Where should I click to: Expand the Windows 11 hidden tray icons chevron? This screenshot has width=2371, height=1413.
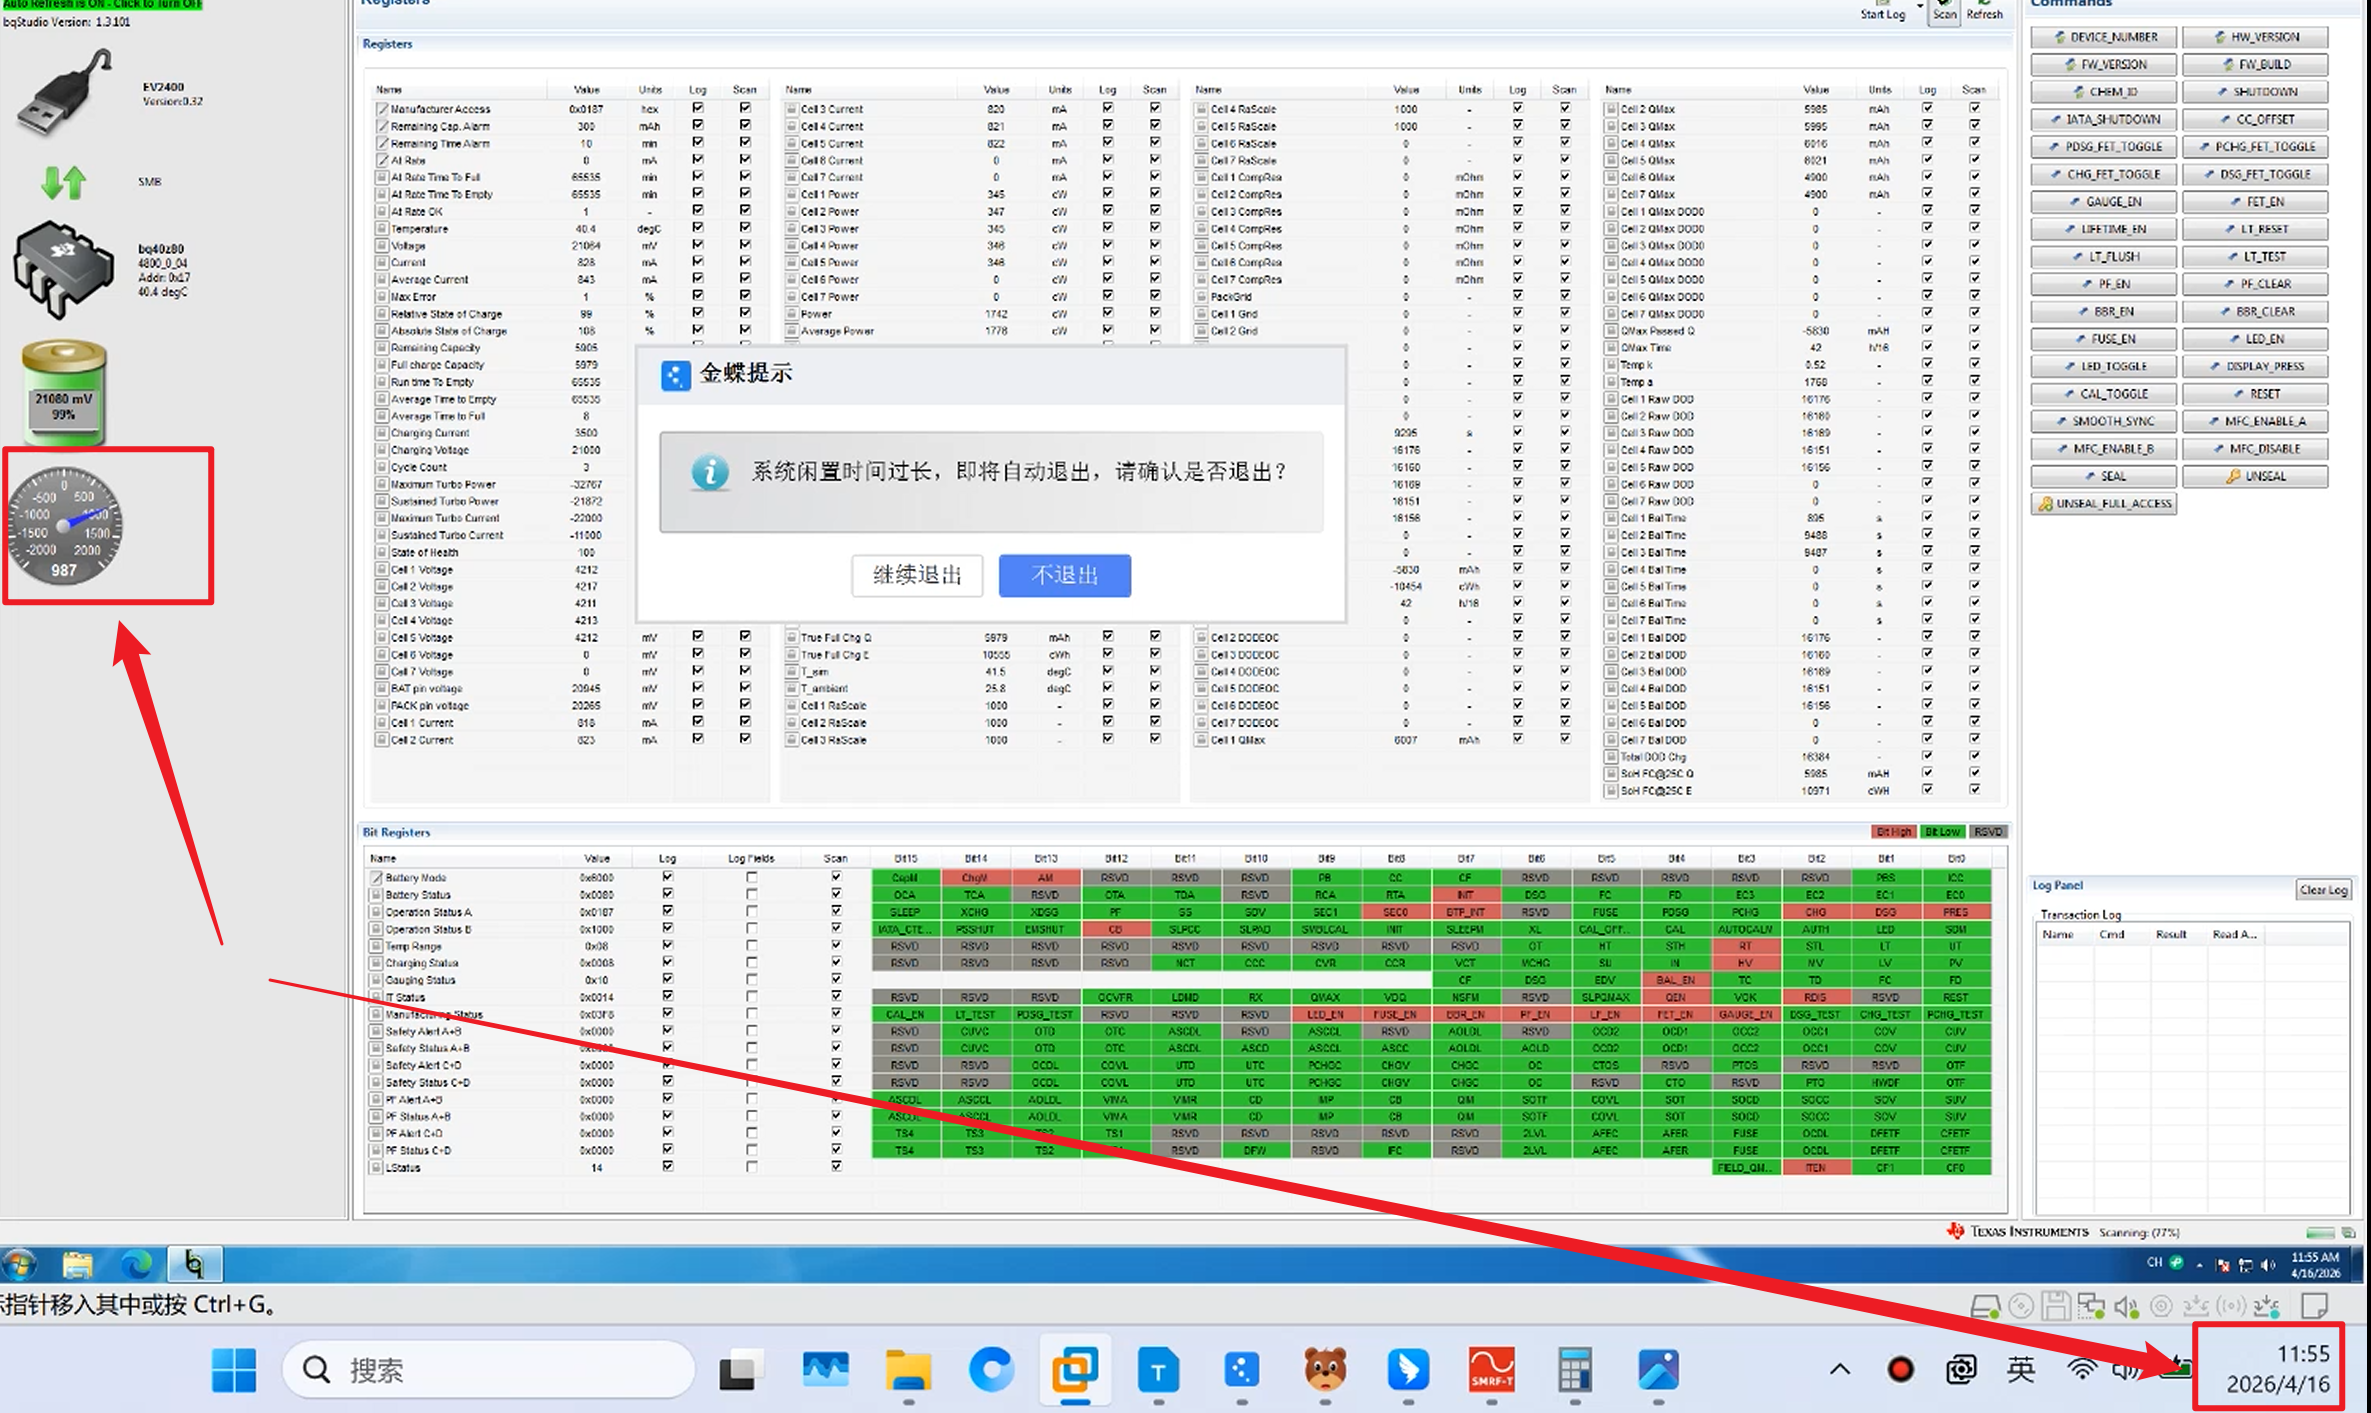1840,1370
